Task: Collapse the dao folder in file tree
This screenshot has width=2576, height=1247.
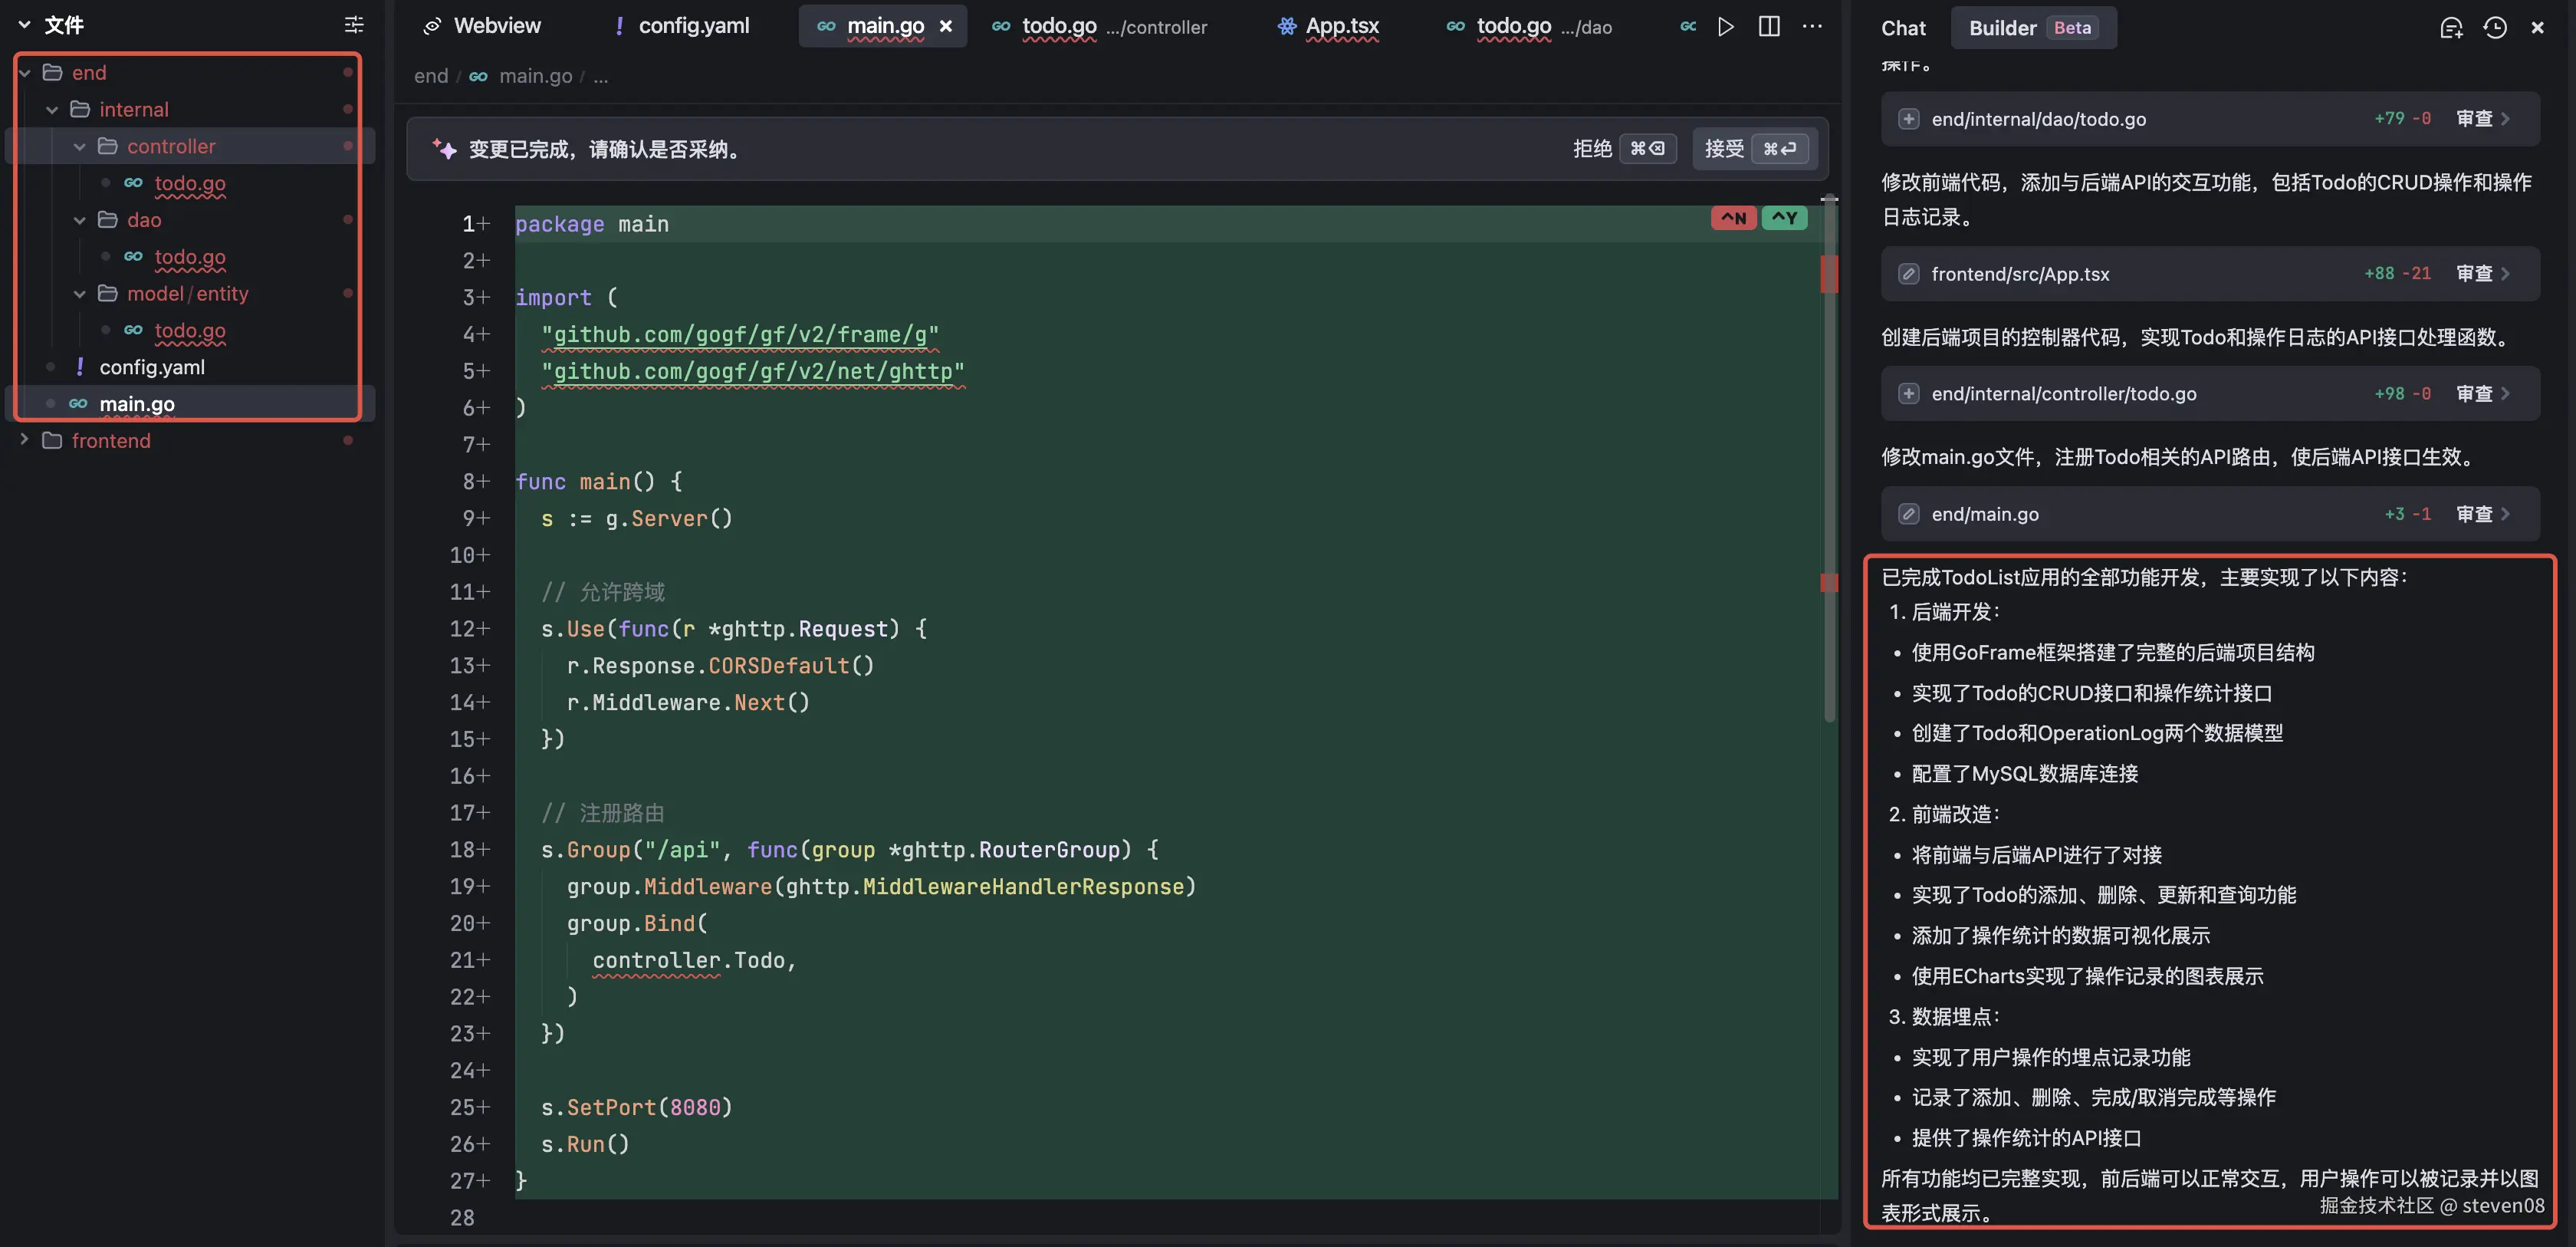Action: click(80, 220)
